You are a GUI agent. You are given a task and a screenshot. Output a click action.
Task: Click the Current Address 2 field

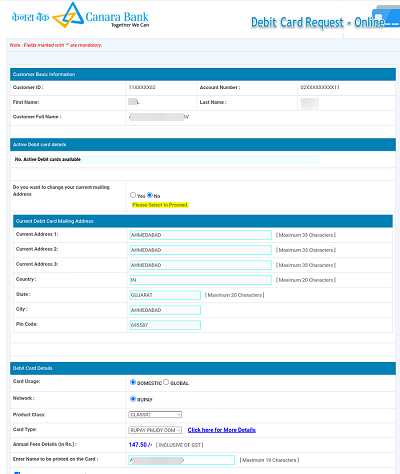coord(201,250)
